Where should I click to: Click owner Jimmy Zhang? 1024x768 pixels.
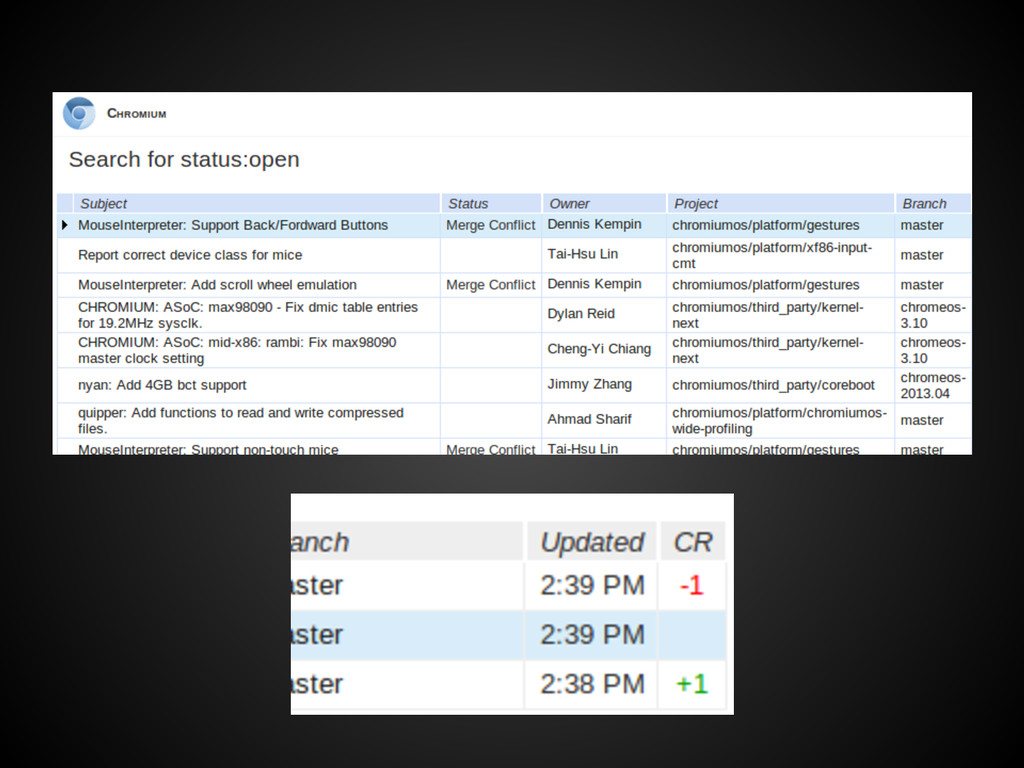coord(589,384)
